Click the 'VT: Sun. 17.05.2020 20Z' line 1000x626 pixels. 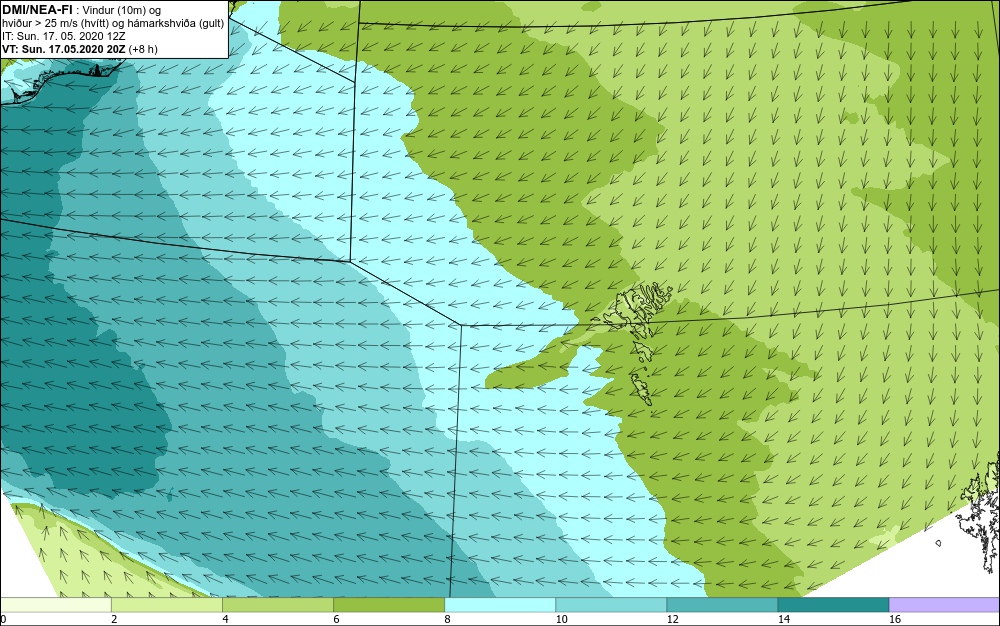point(80,49)
